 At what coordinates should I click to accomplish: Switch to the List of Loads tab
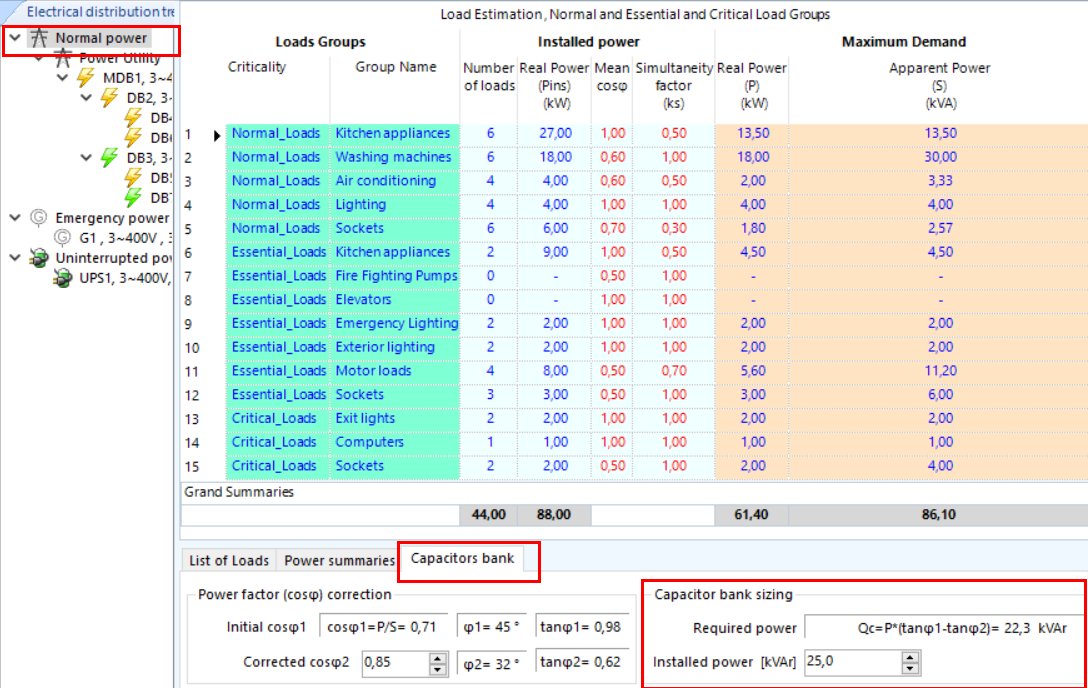pos(227,561)
